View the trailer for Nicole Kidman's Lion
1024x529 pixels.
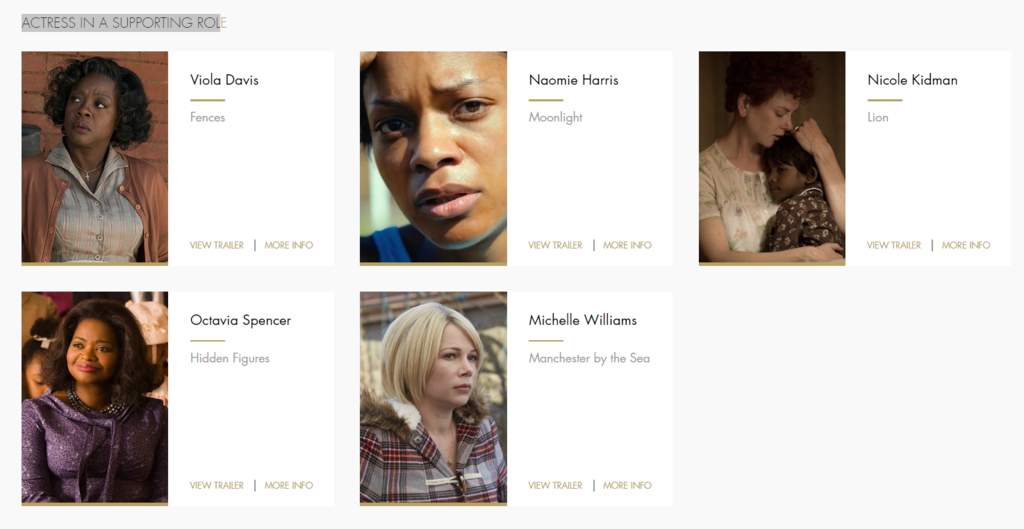tap(894, 246)
